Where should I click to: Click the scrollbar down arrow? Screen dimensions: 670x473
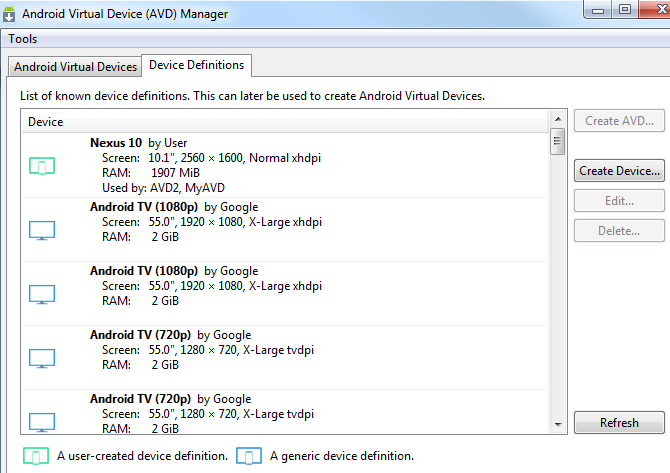coord(558,424)
